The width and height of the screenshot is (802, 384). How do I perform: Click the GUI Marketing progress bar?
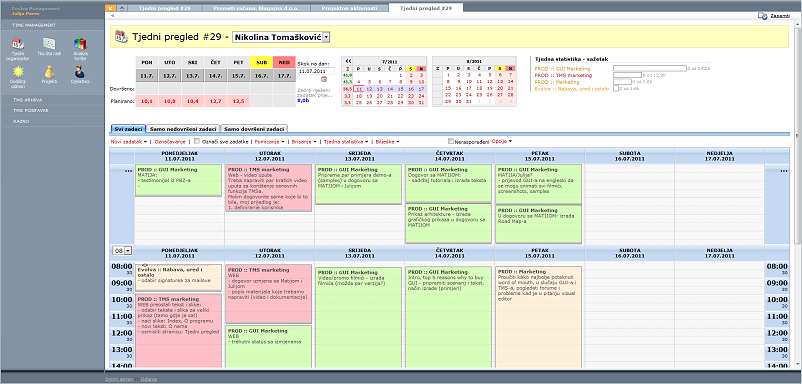(650, 68)
